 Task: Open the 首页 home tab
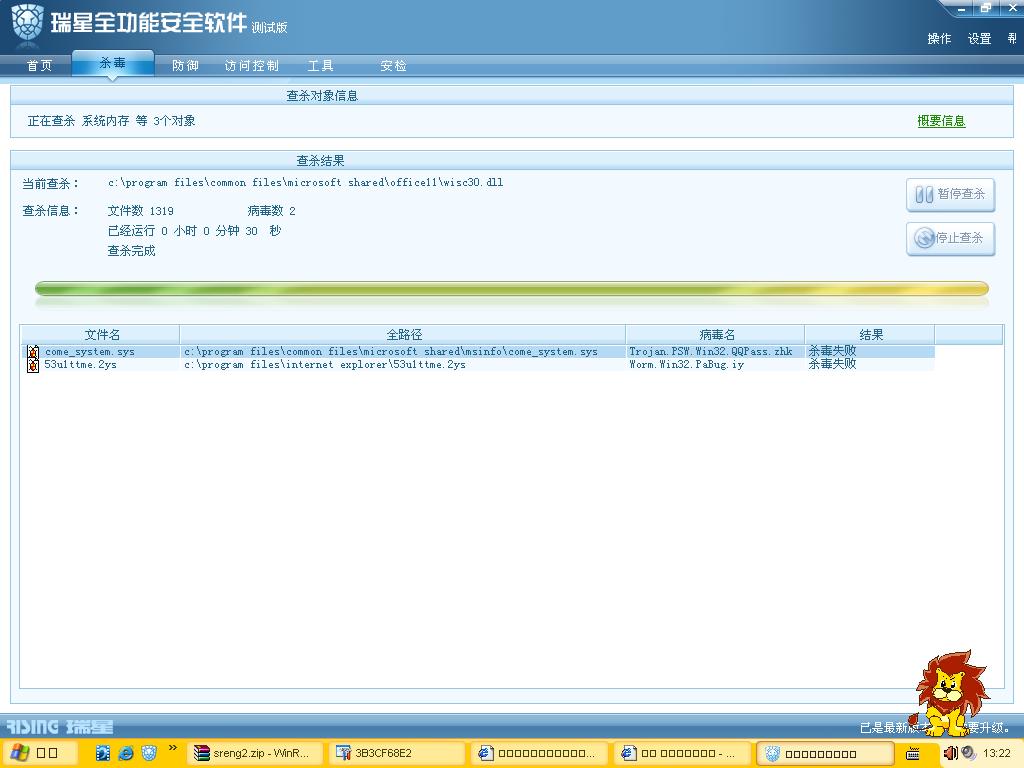point(39,65)
